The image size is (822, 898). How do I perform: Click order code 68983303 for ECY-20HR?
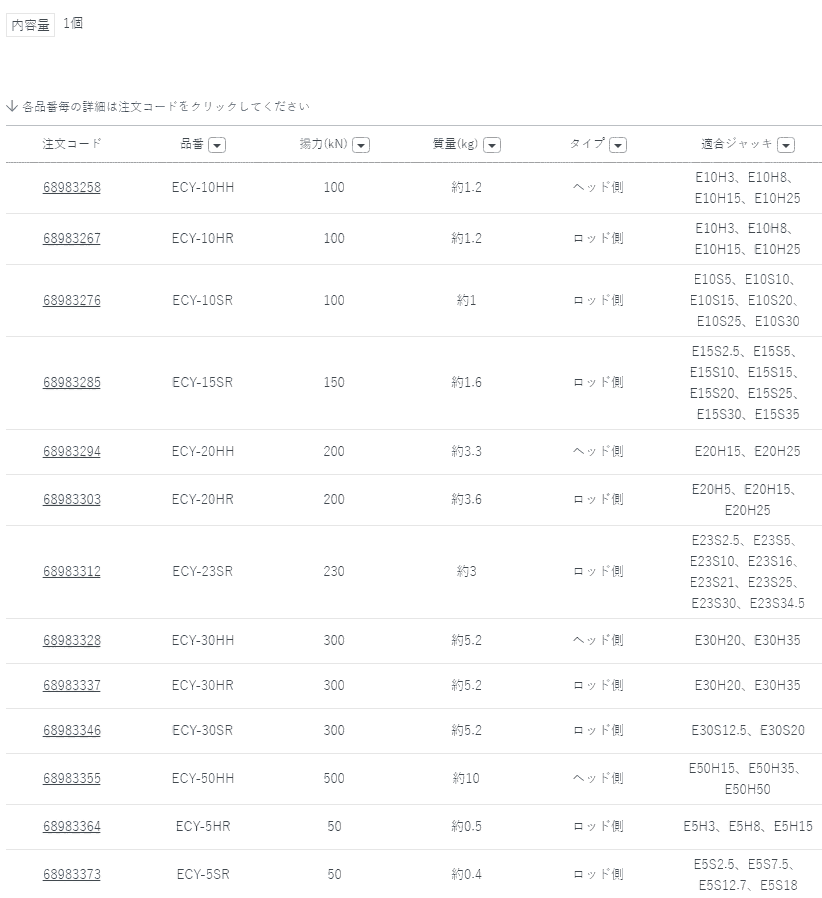point(72,500)
